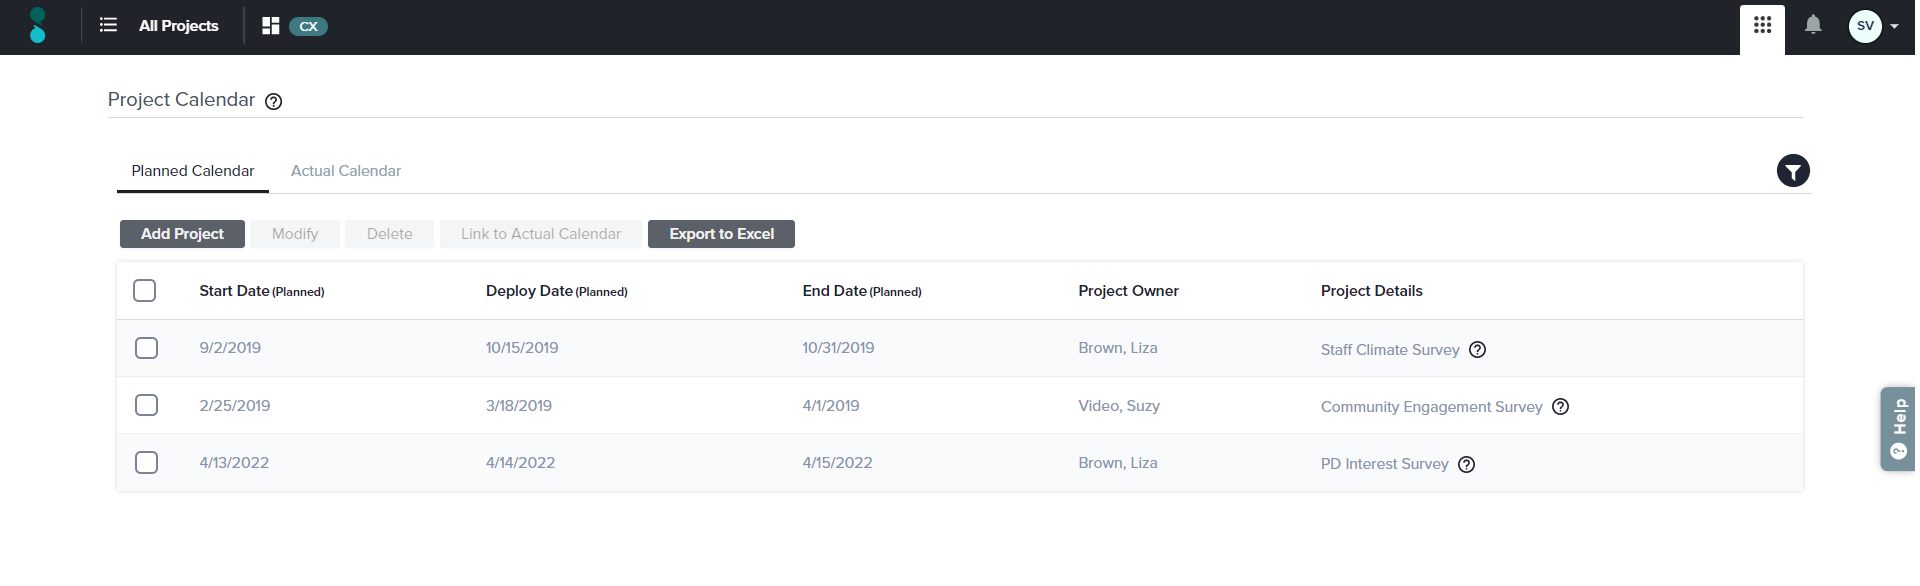Select the Planned Calendar tab

coord(193,171)
